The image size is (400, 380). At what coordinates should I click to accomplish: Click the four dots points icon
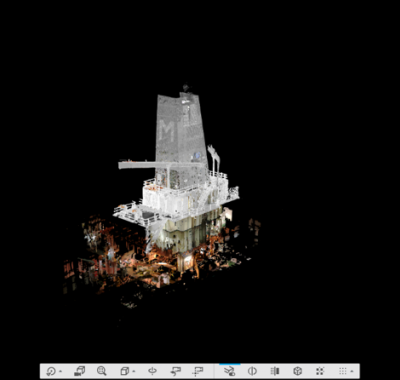tap(320, 371)
